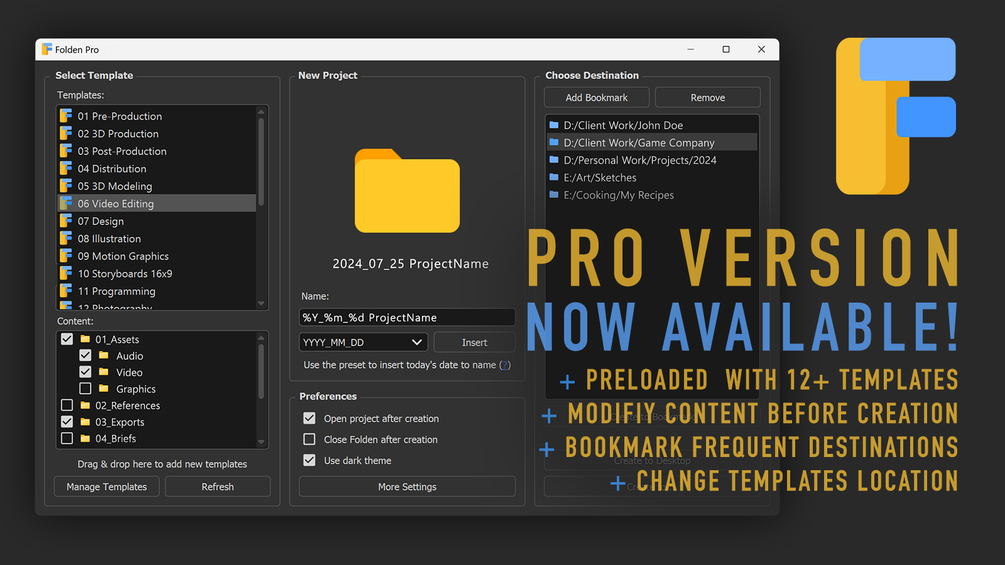Viewport: 1005px width, 565px height.
Task: Maximize the Folden Pro window
Action: pyautogui.click(x=726, y=49)
